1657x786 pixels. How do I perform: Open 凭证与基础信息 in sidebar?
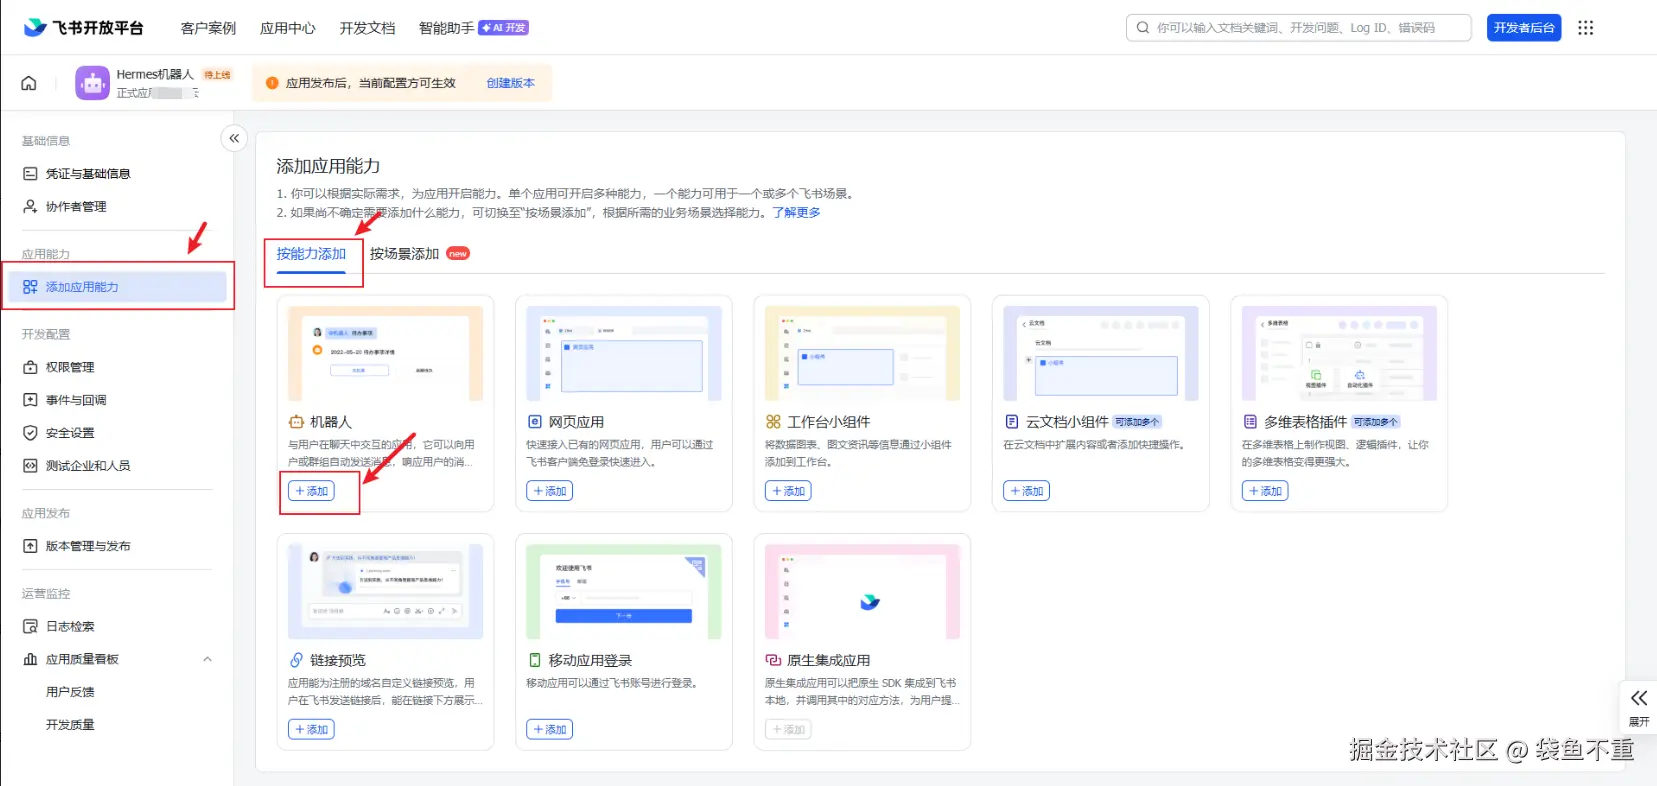pos(88,174)
